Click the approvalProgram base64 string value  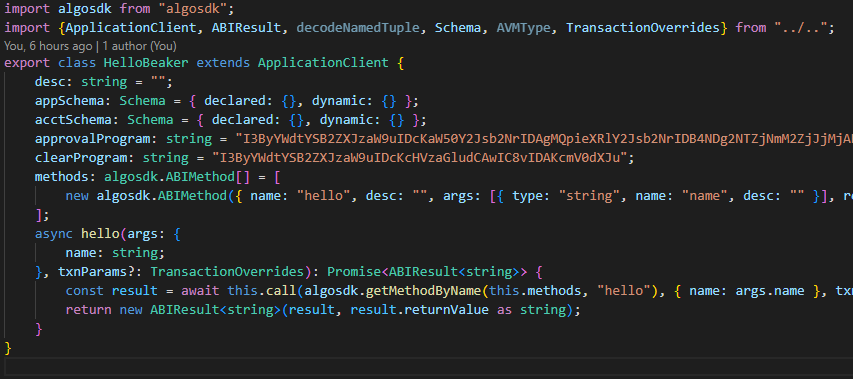pos(544,139)
